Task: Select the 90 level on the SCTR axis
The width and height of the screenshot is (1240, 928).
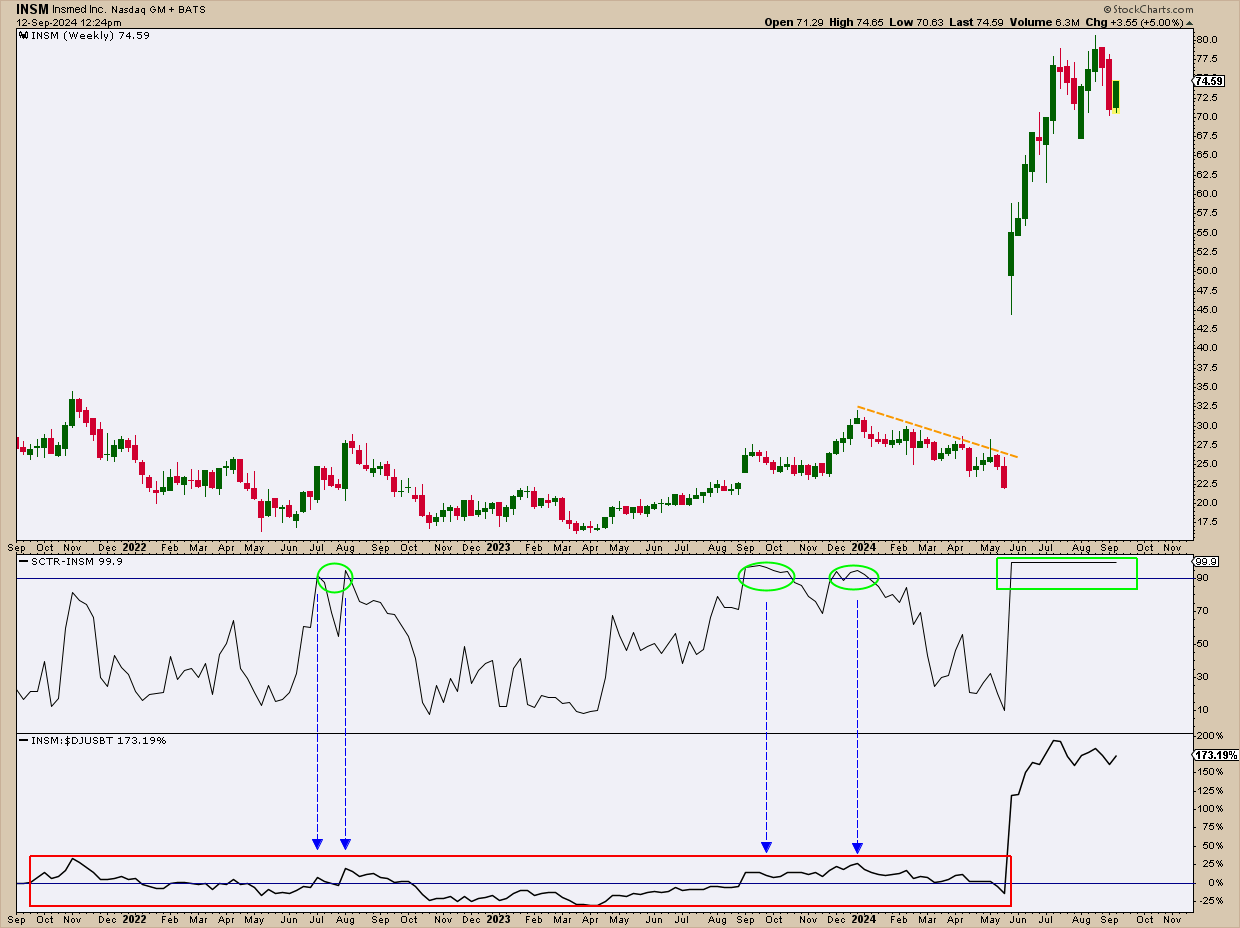Action: [x=1202, y=579]
